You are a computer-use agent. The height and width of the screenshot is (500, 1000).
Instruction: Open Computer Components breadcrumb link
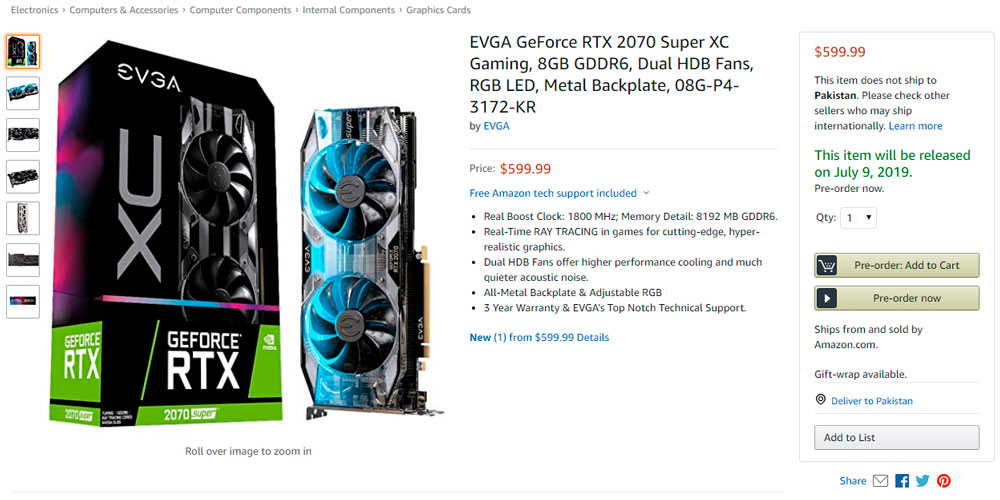click(240, 10)
